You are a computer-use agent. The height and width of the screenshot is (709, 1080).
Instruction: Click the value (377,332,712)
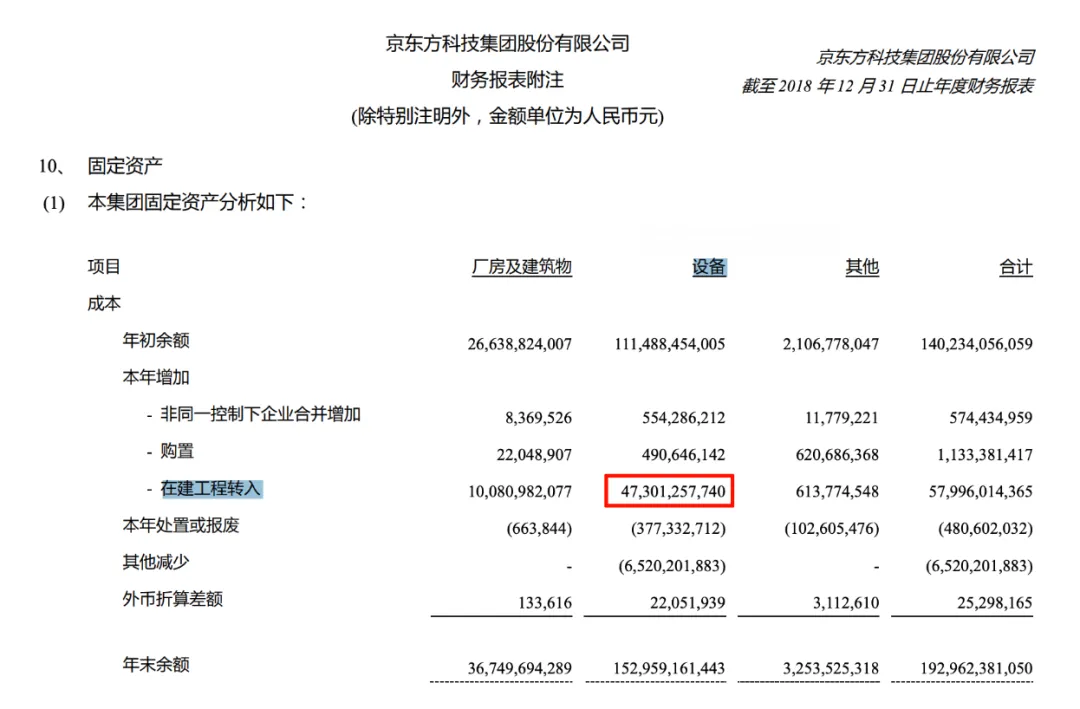(x=678, y=528)
